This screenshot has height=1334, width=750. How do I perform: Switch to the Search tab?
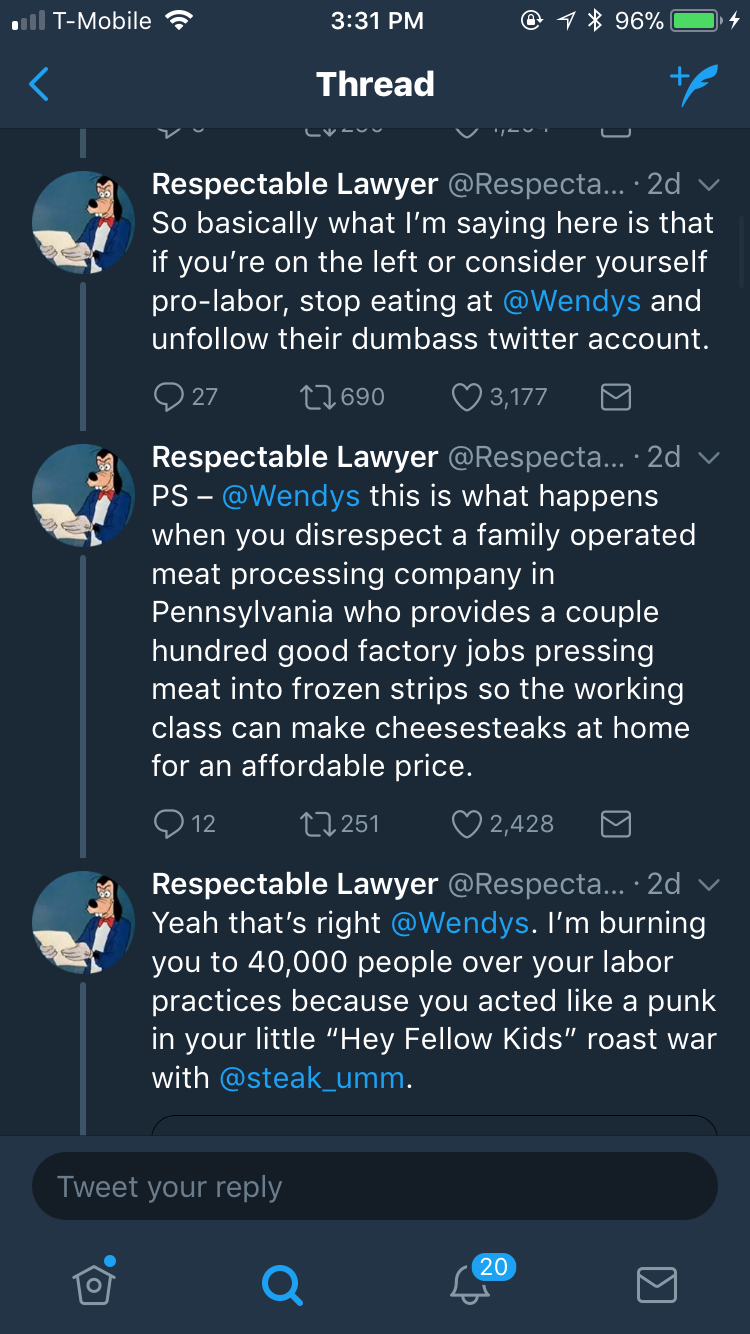coord(281,1284)
